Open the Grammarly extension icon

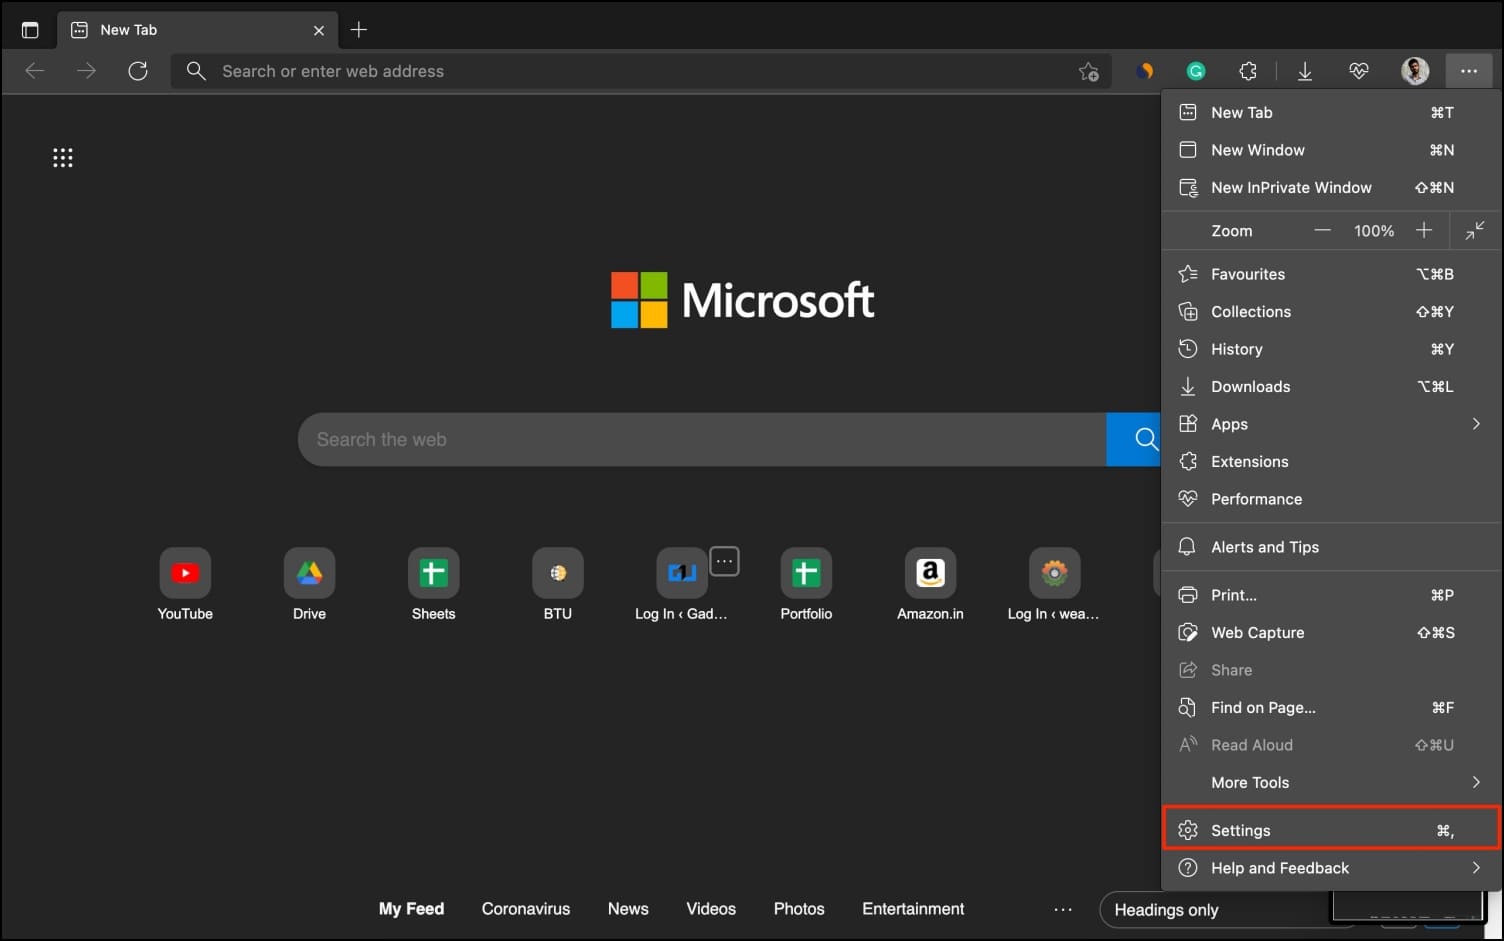point(1195,70)
